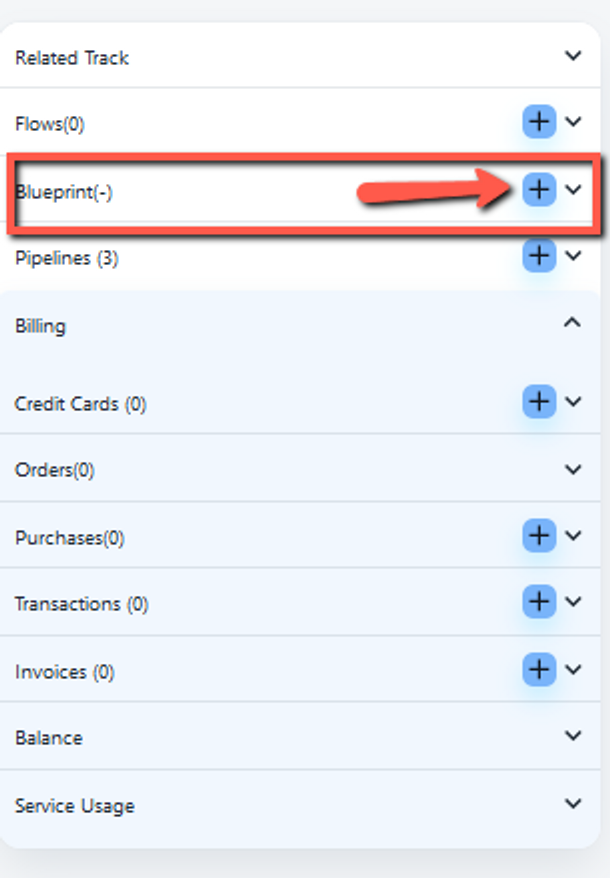
Task: Expand the Purchases list chevron
Action: 573,536
